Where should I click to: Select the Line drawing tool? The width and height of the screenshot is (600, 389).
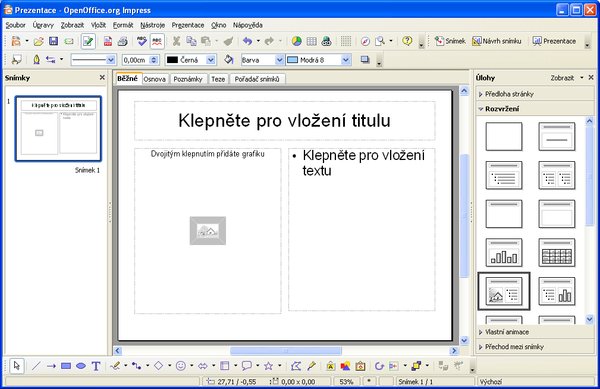36,366
